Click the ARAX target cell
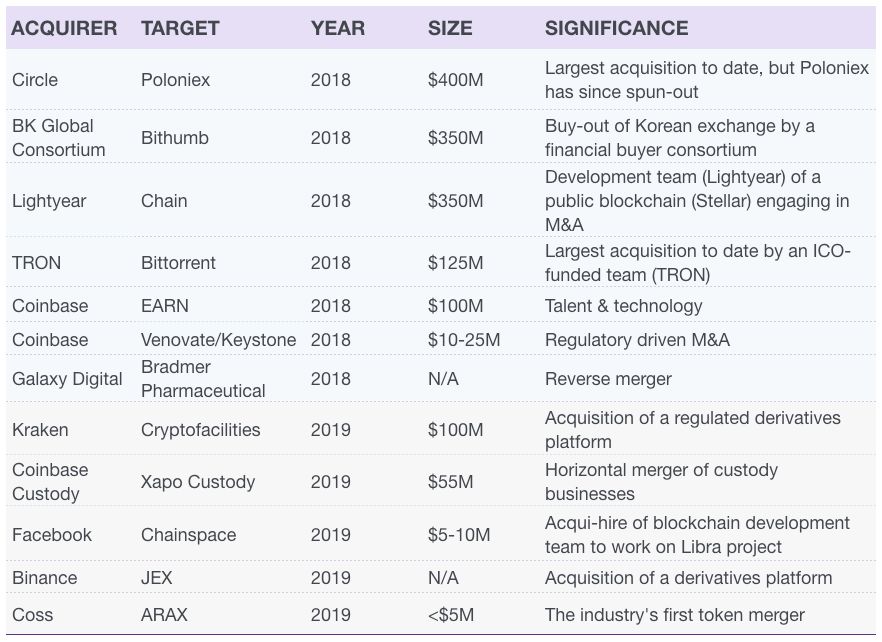The width and height of the screenshot is (882, 642). coord(164,615)
